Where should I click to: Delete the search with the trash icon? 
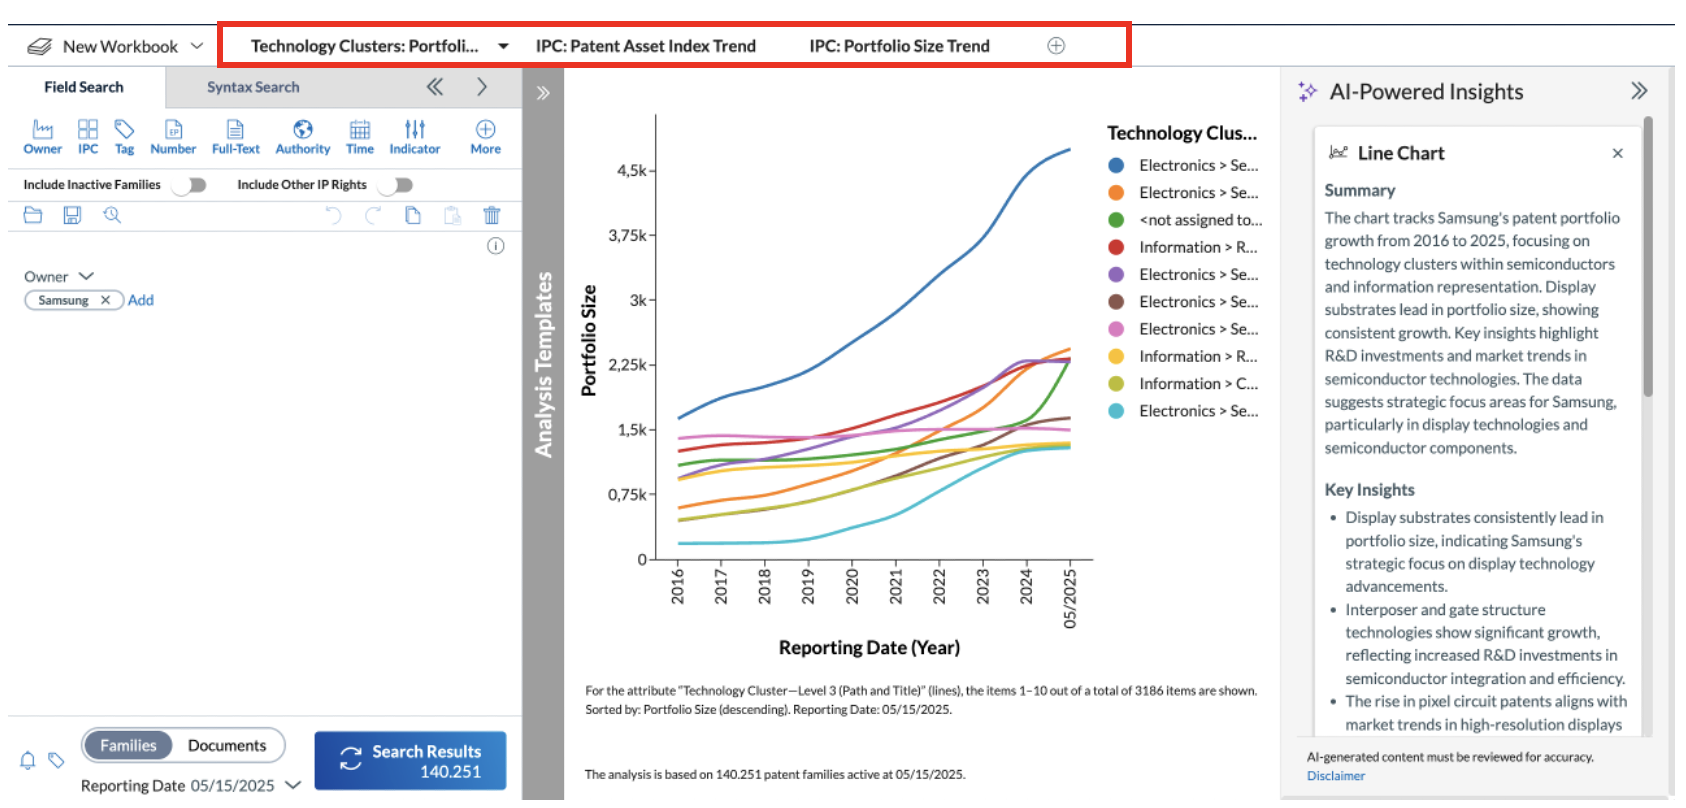pos(492,215)
